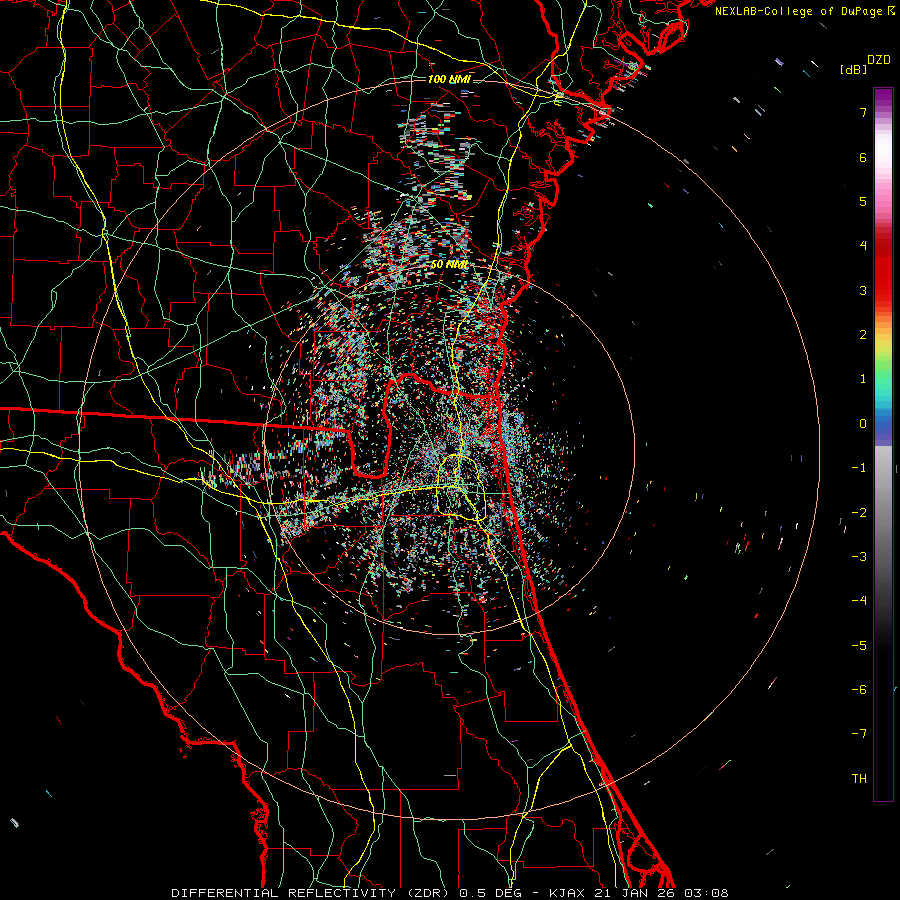Click the 6 value on color scale
Image resolution: width=900 pixels, height=900 pixels.
tap(863, 157)
